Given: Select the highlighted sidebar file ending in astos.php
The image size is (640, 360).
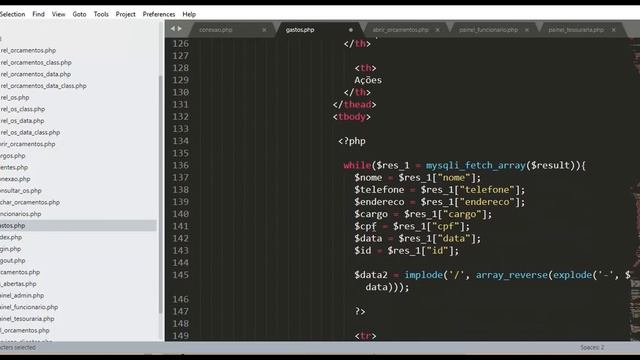Looking at the screenshot, I should pyautogui.click(x=78, y=225).
